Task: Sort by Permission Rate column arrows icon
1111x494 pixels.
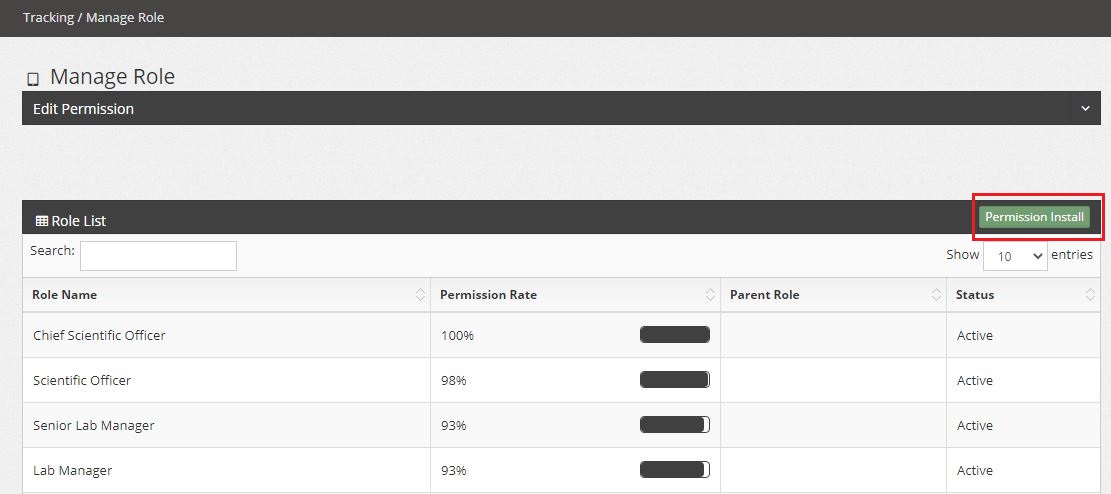Action: (x=710, y=295)
